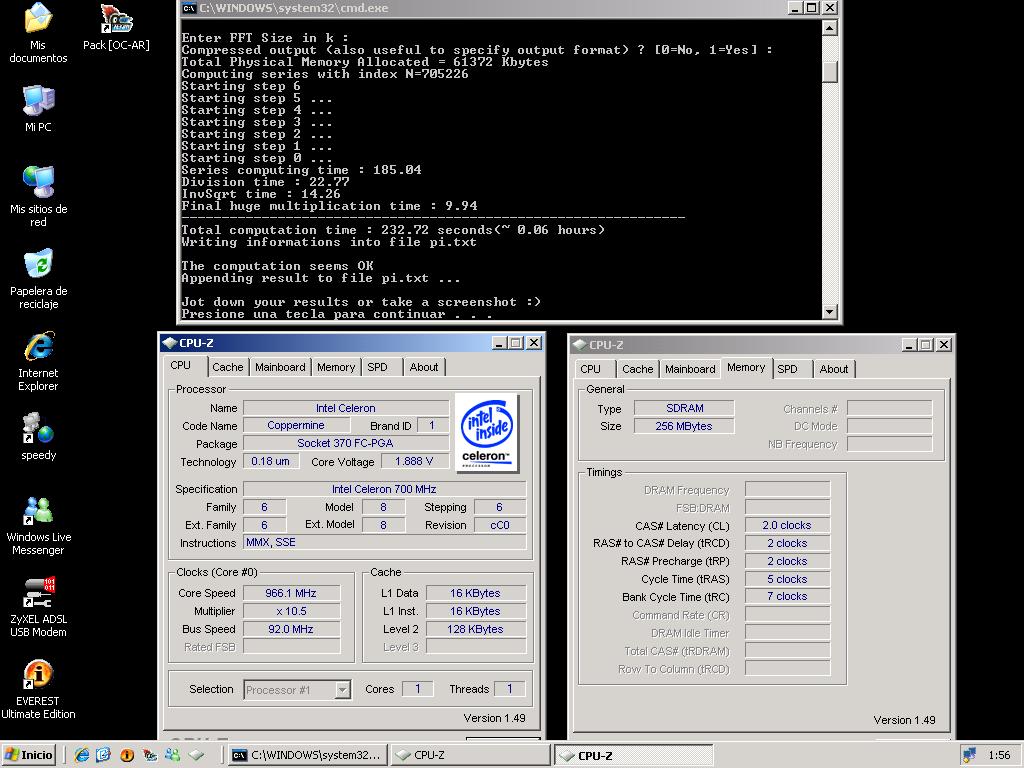1024x768 pixels.
Task: Select Mainboard tab in left CPU-Z
Action: click(280, 367)
